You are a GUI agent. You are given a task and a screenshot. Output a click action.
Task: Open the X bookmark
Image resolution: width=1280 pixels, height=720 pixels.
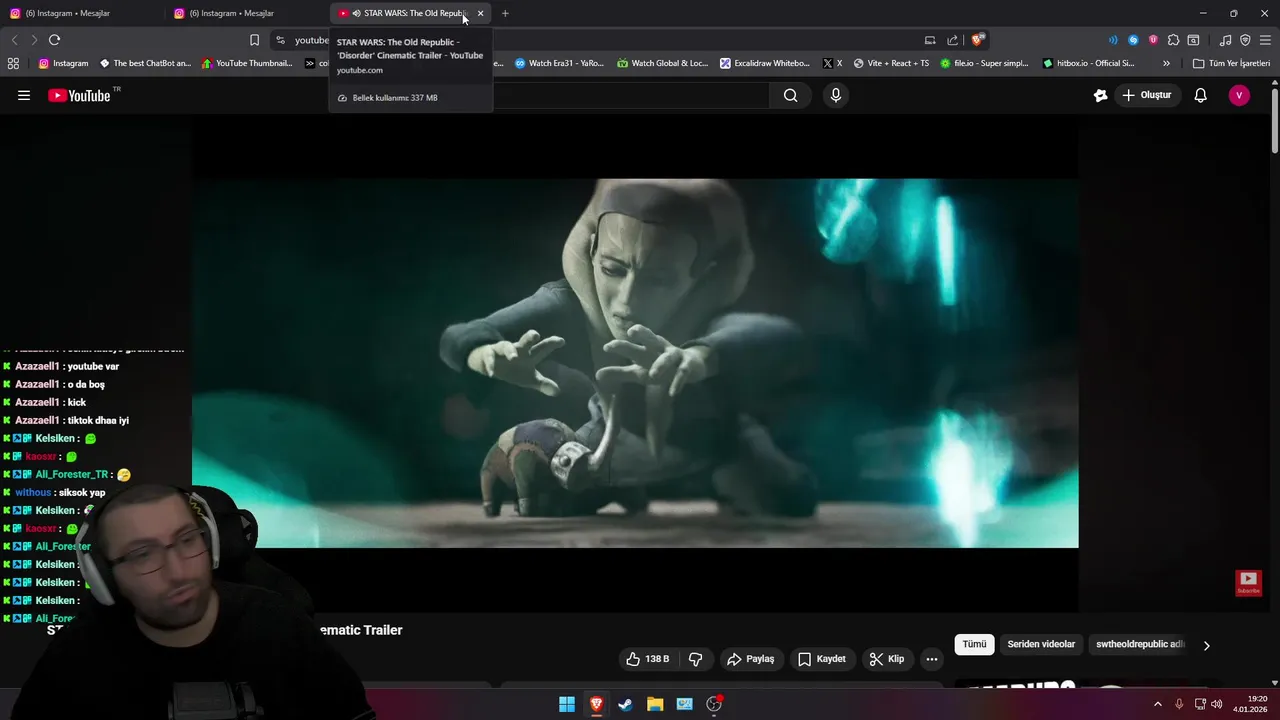click(x=832, y=63)
